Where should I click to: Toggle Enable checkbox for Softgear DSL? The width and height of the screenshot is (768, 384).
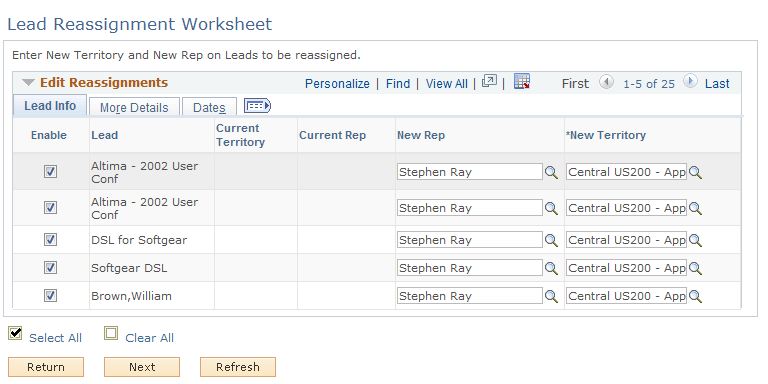tap(50, 267)
